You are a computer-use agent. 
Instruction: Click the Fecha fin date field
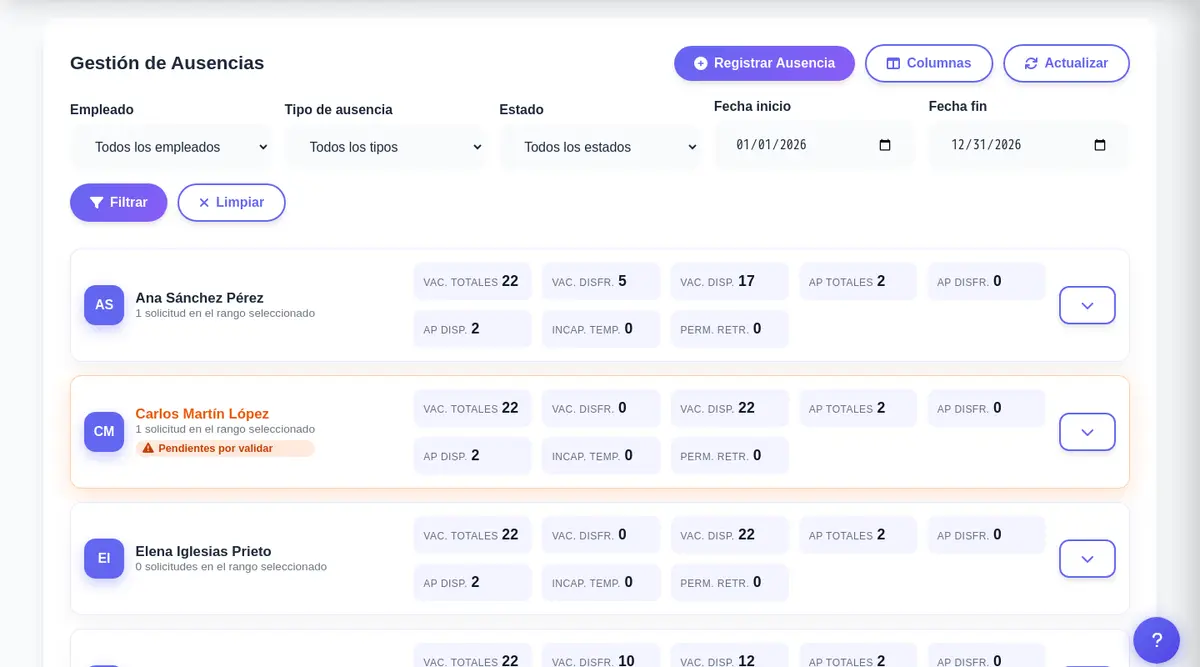[x=1029, y=145]
